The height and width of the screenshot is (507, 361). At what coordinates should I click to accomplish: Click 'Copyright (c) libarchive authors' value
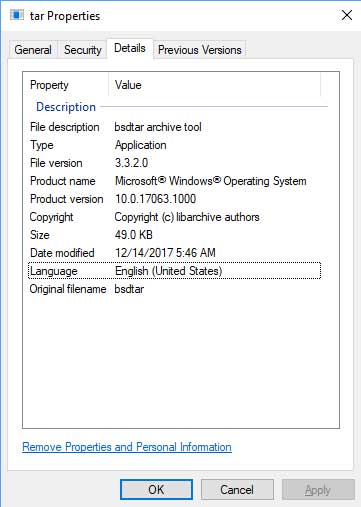pos(187,217)
